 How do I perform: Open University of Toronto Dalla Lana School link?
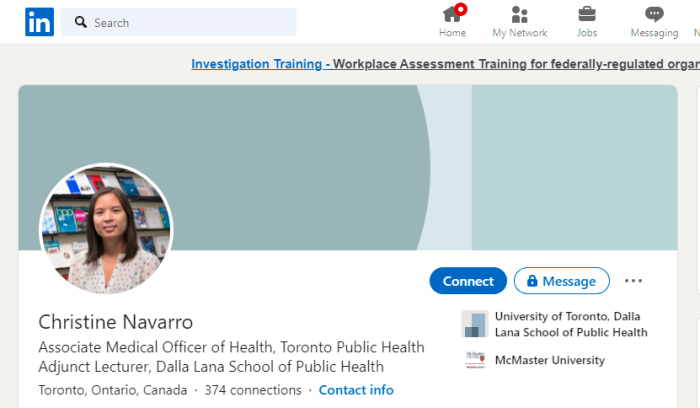coord(571,324)
